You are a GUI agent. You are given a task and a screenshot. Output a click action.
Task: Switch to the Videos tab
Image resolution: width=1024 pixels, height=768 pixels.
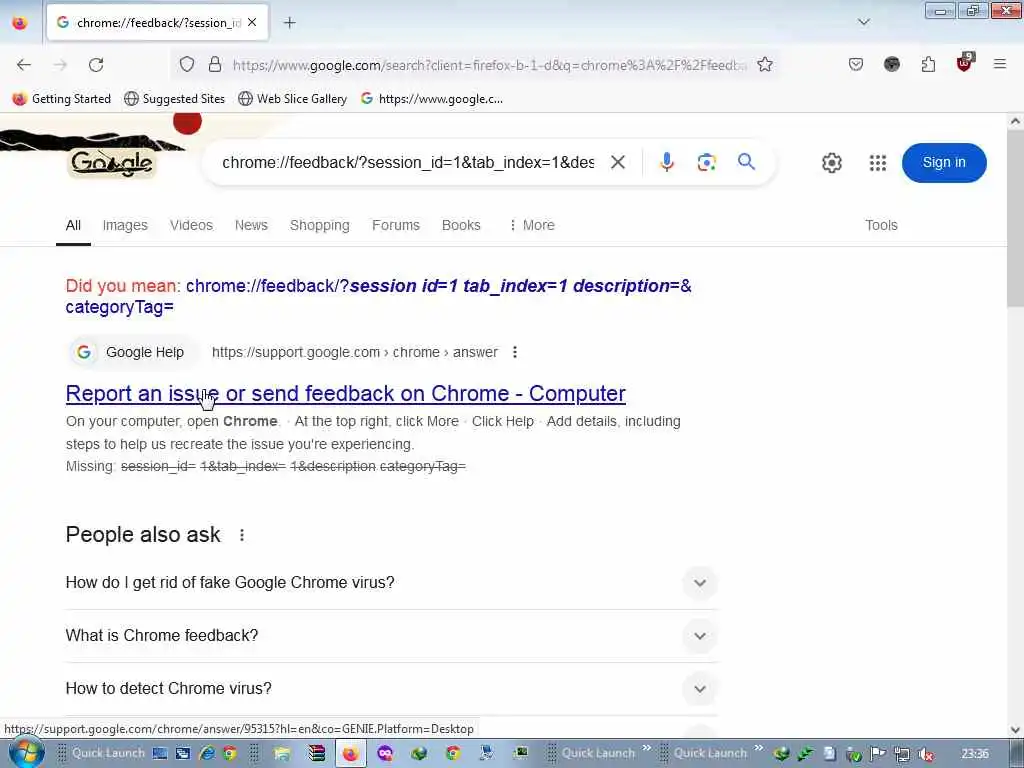click(191, 225)
